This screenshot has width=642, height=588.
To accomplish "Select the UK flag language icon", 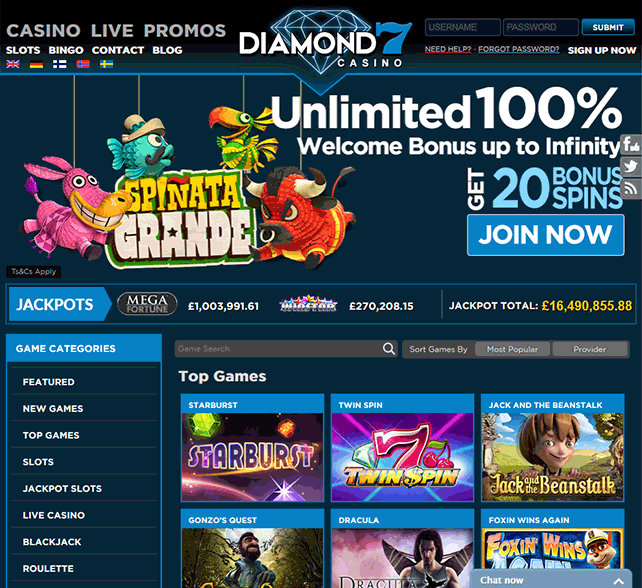I will click(13, 64).
